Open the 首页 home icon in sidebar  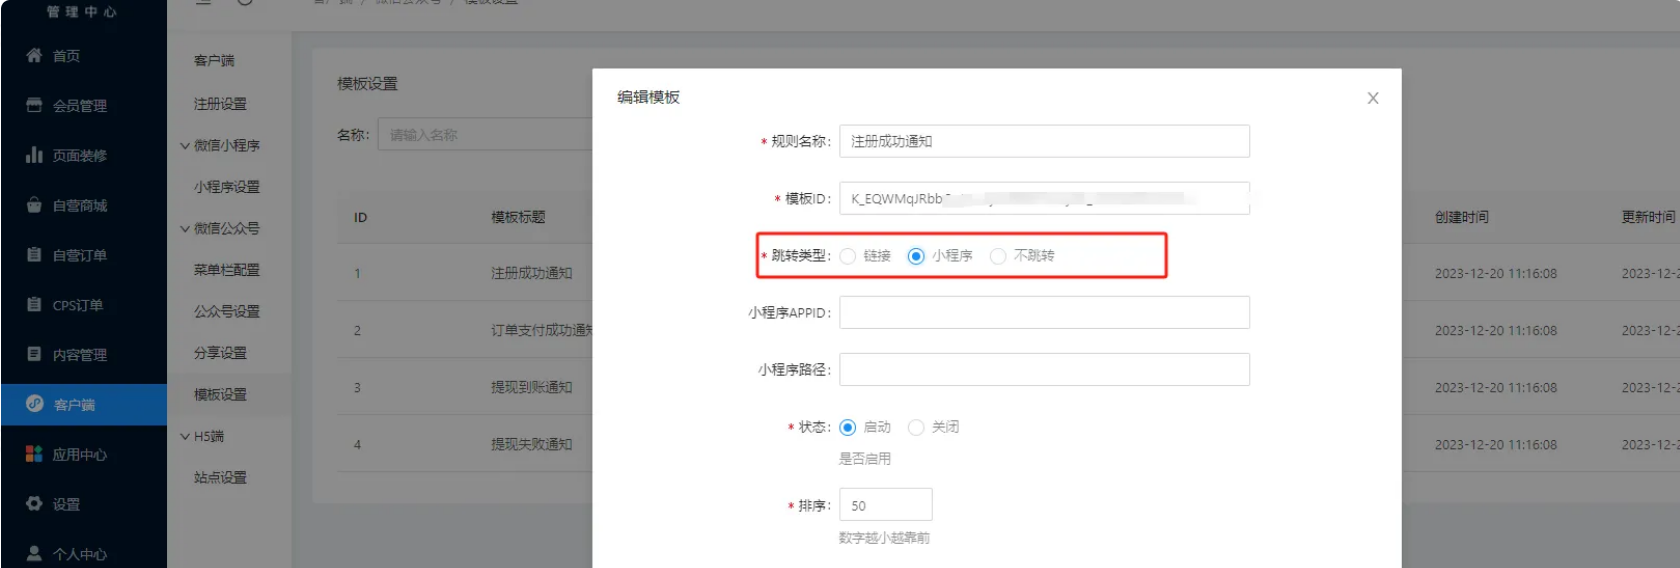click(34, 56)
